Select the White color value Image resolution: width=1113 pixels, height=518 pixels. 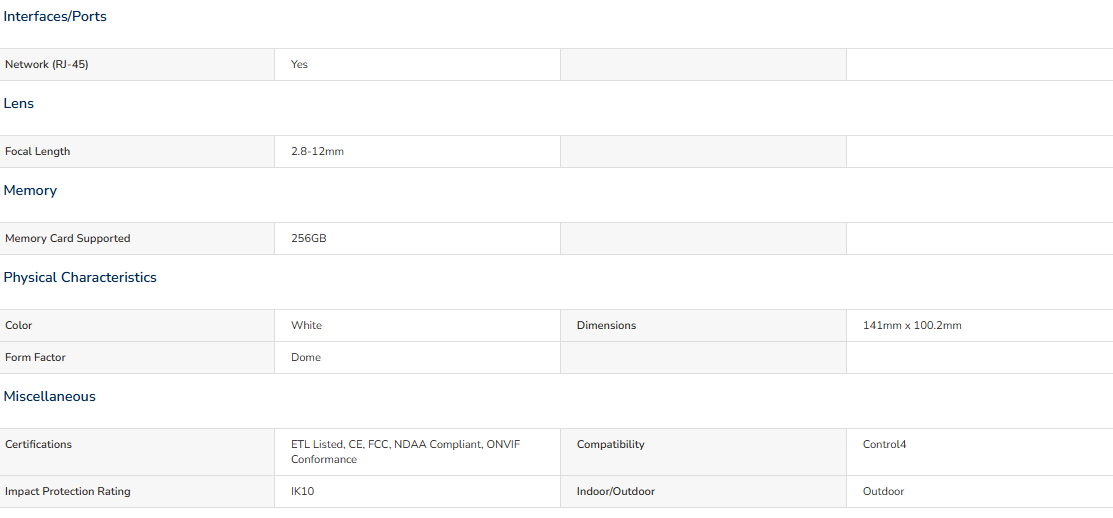[x=306, y=326]
